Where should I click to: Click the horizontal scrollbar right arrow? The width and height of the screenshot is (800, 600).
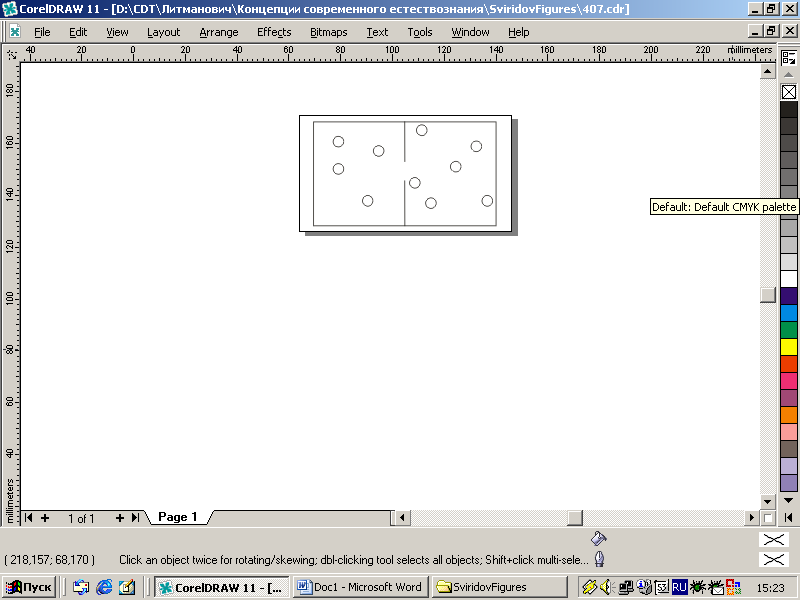752,518
